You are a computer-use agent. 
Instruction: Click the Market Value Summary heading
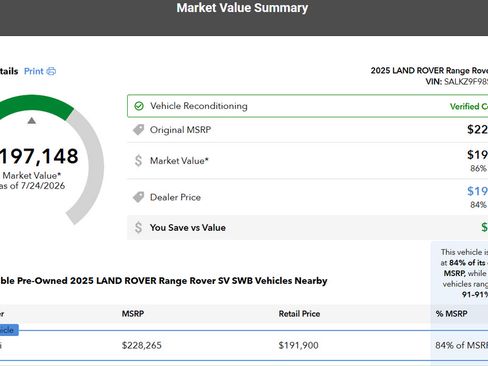(242, 8)
